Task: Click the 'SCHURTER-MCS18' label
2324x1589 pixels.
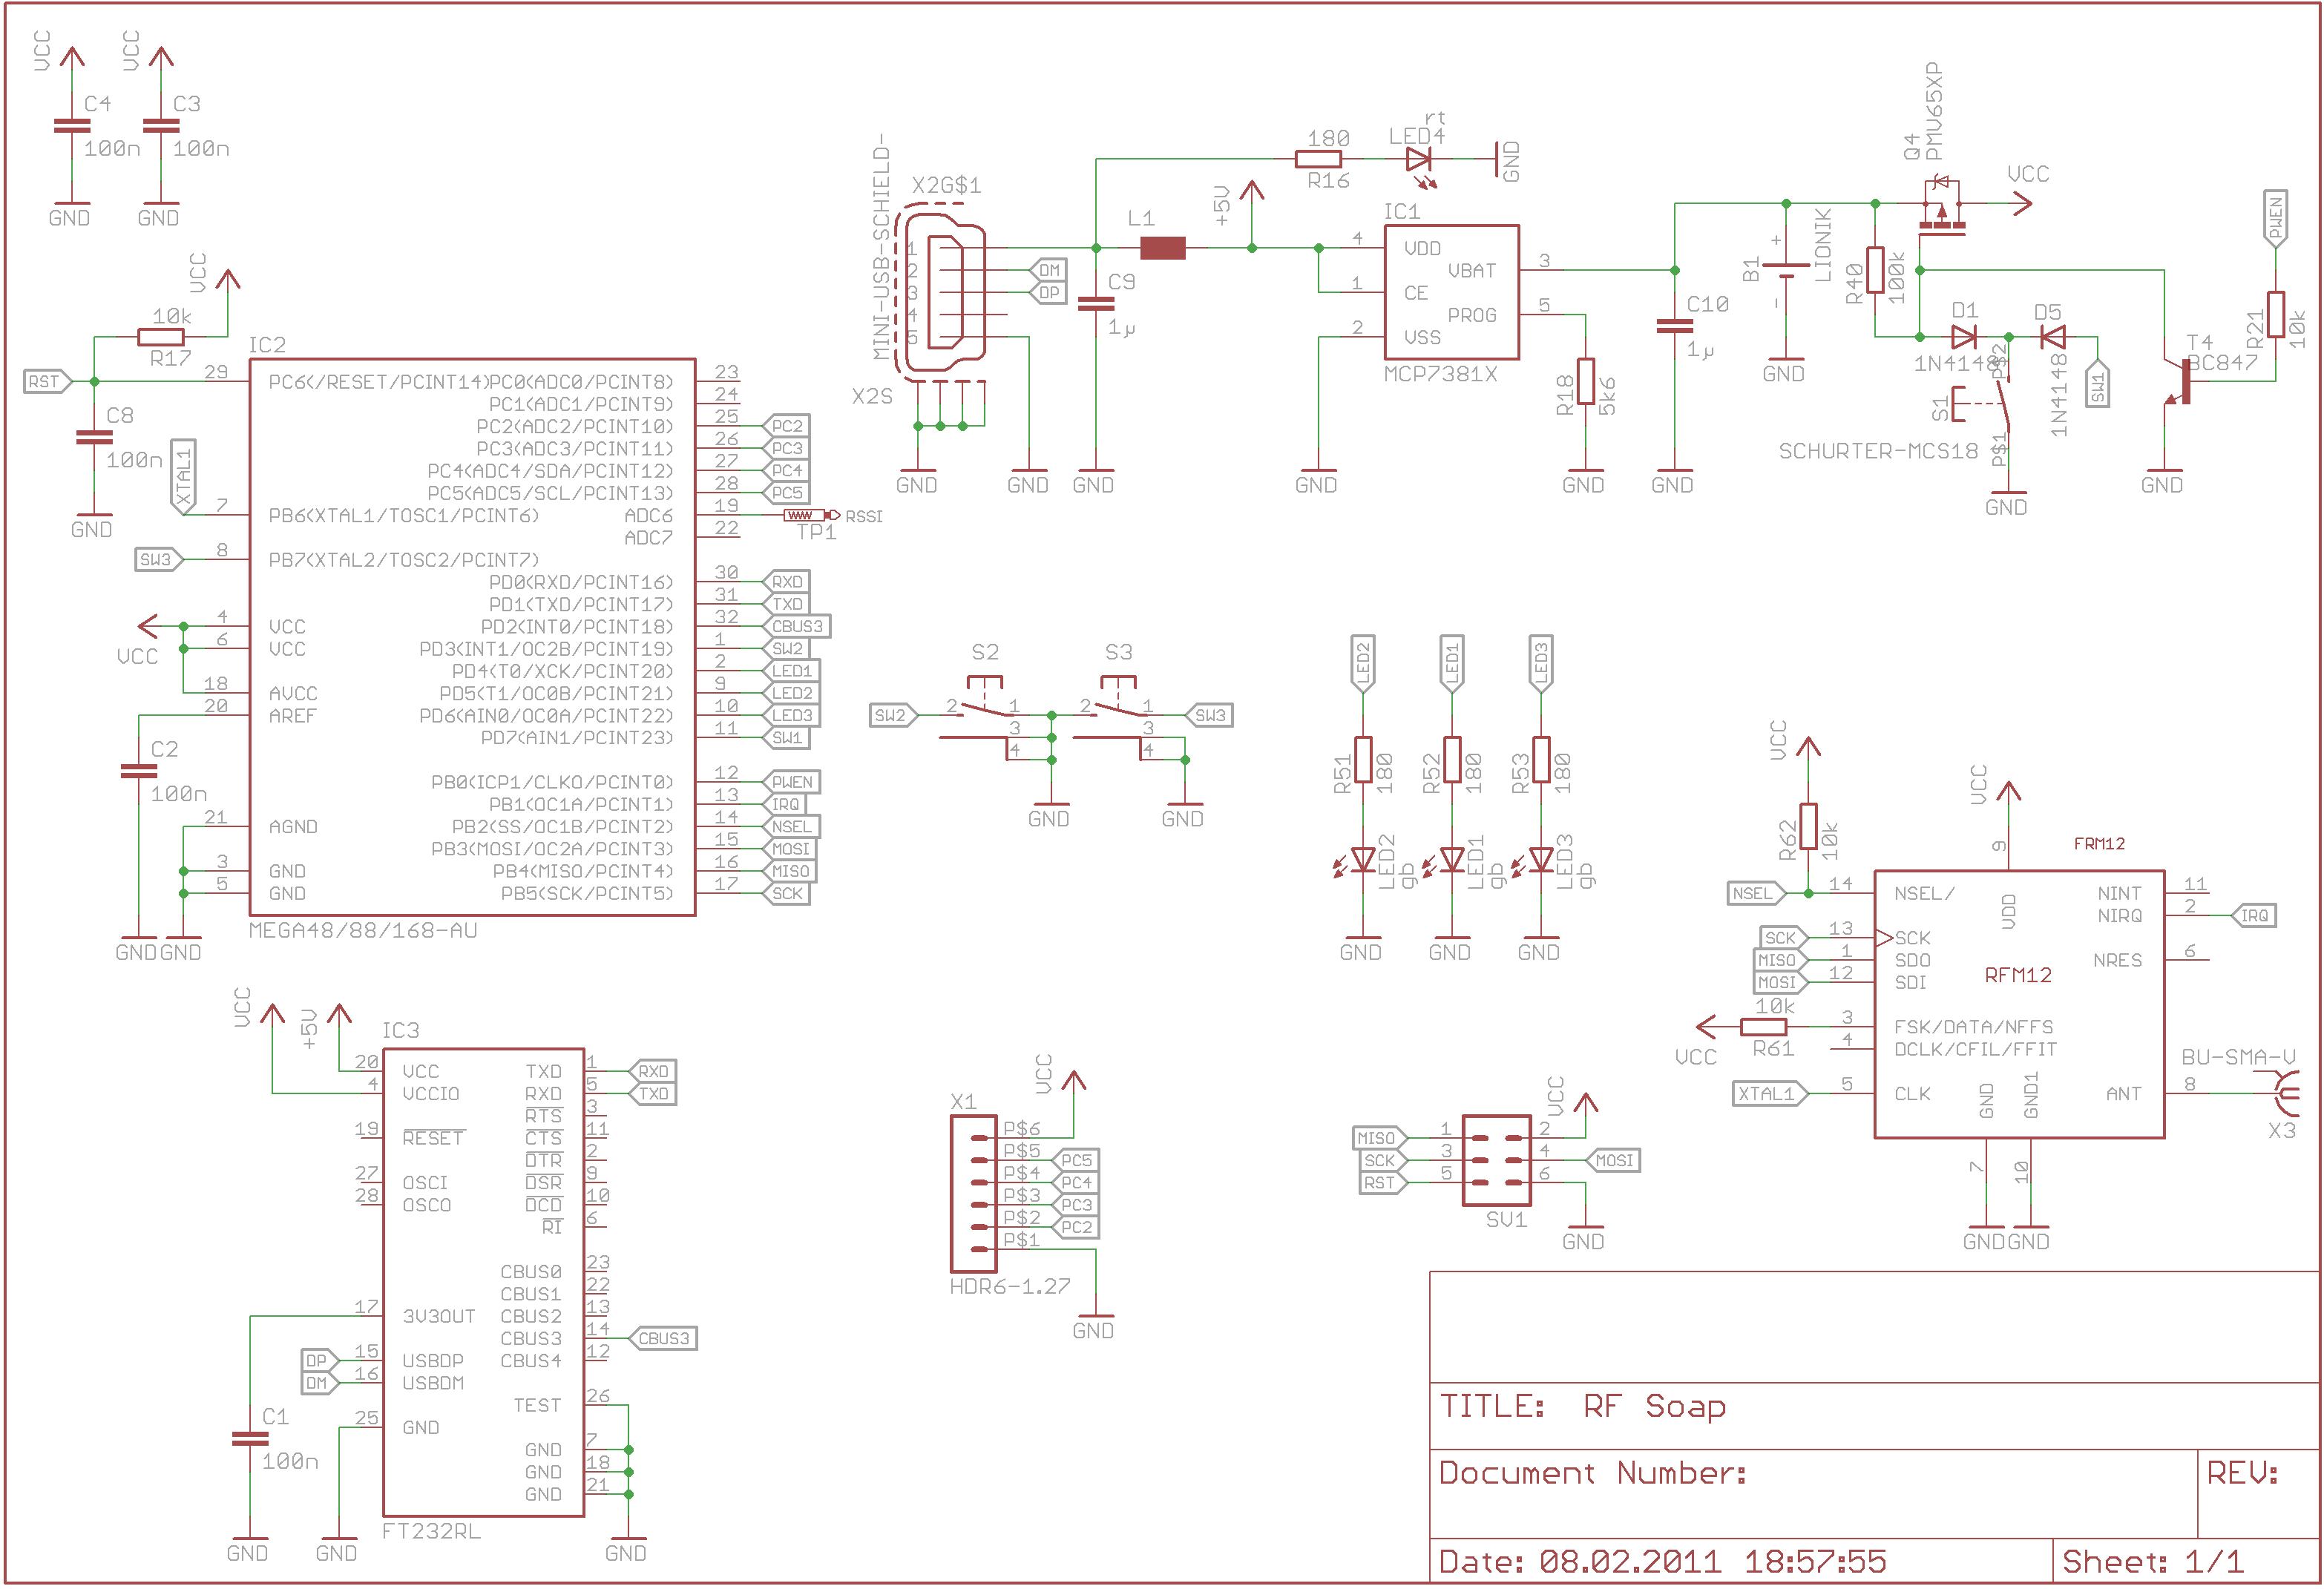Action: 1878,452
